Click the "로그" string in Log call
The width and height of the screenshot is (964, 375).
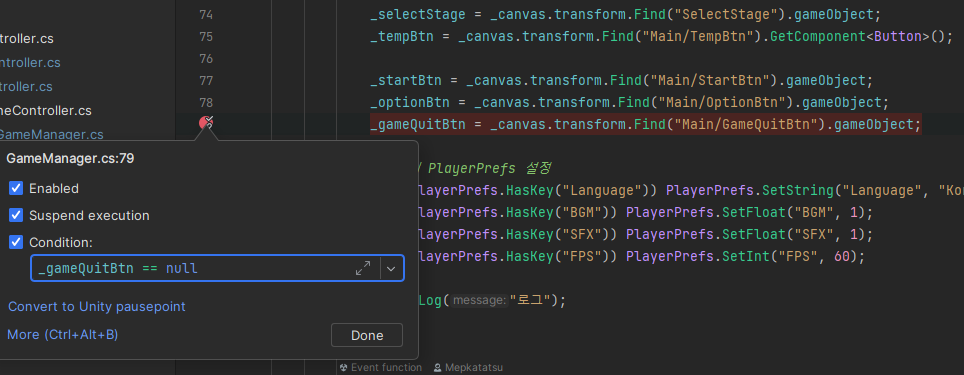tap(530, 300)
